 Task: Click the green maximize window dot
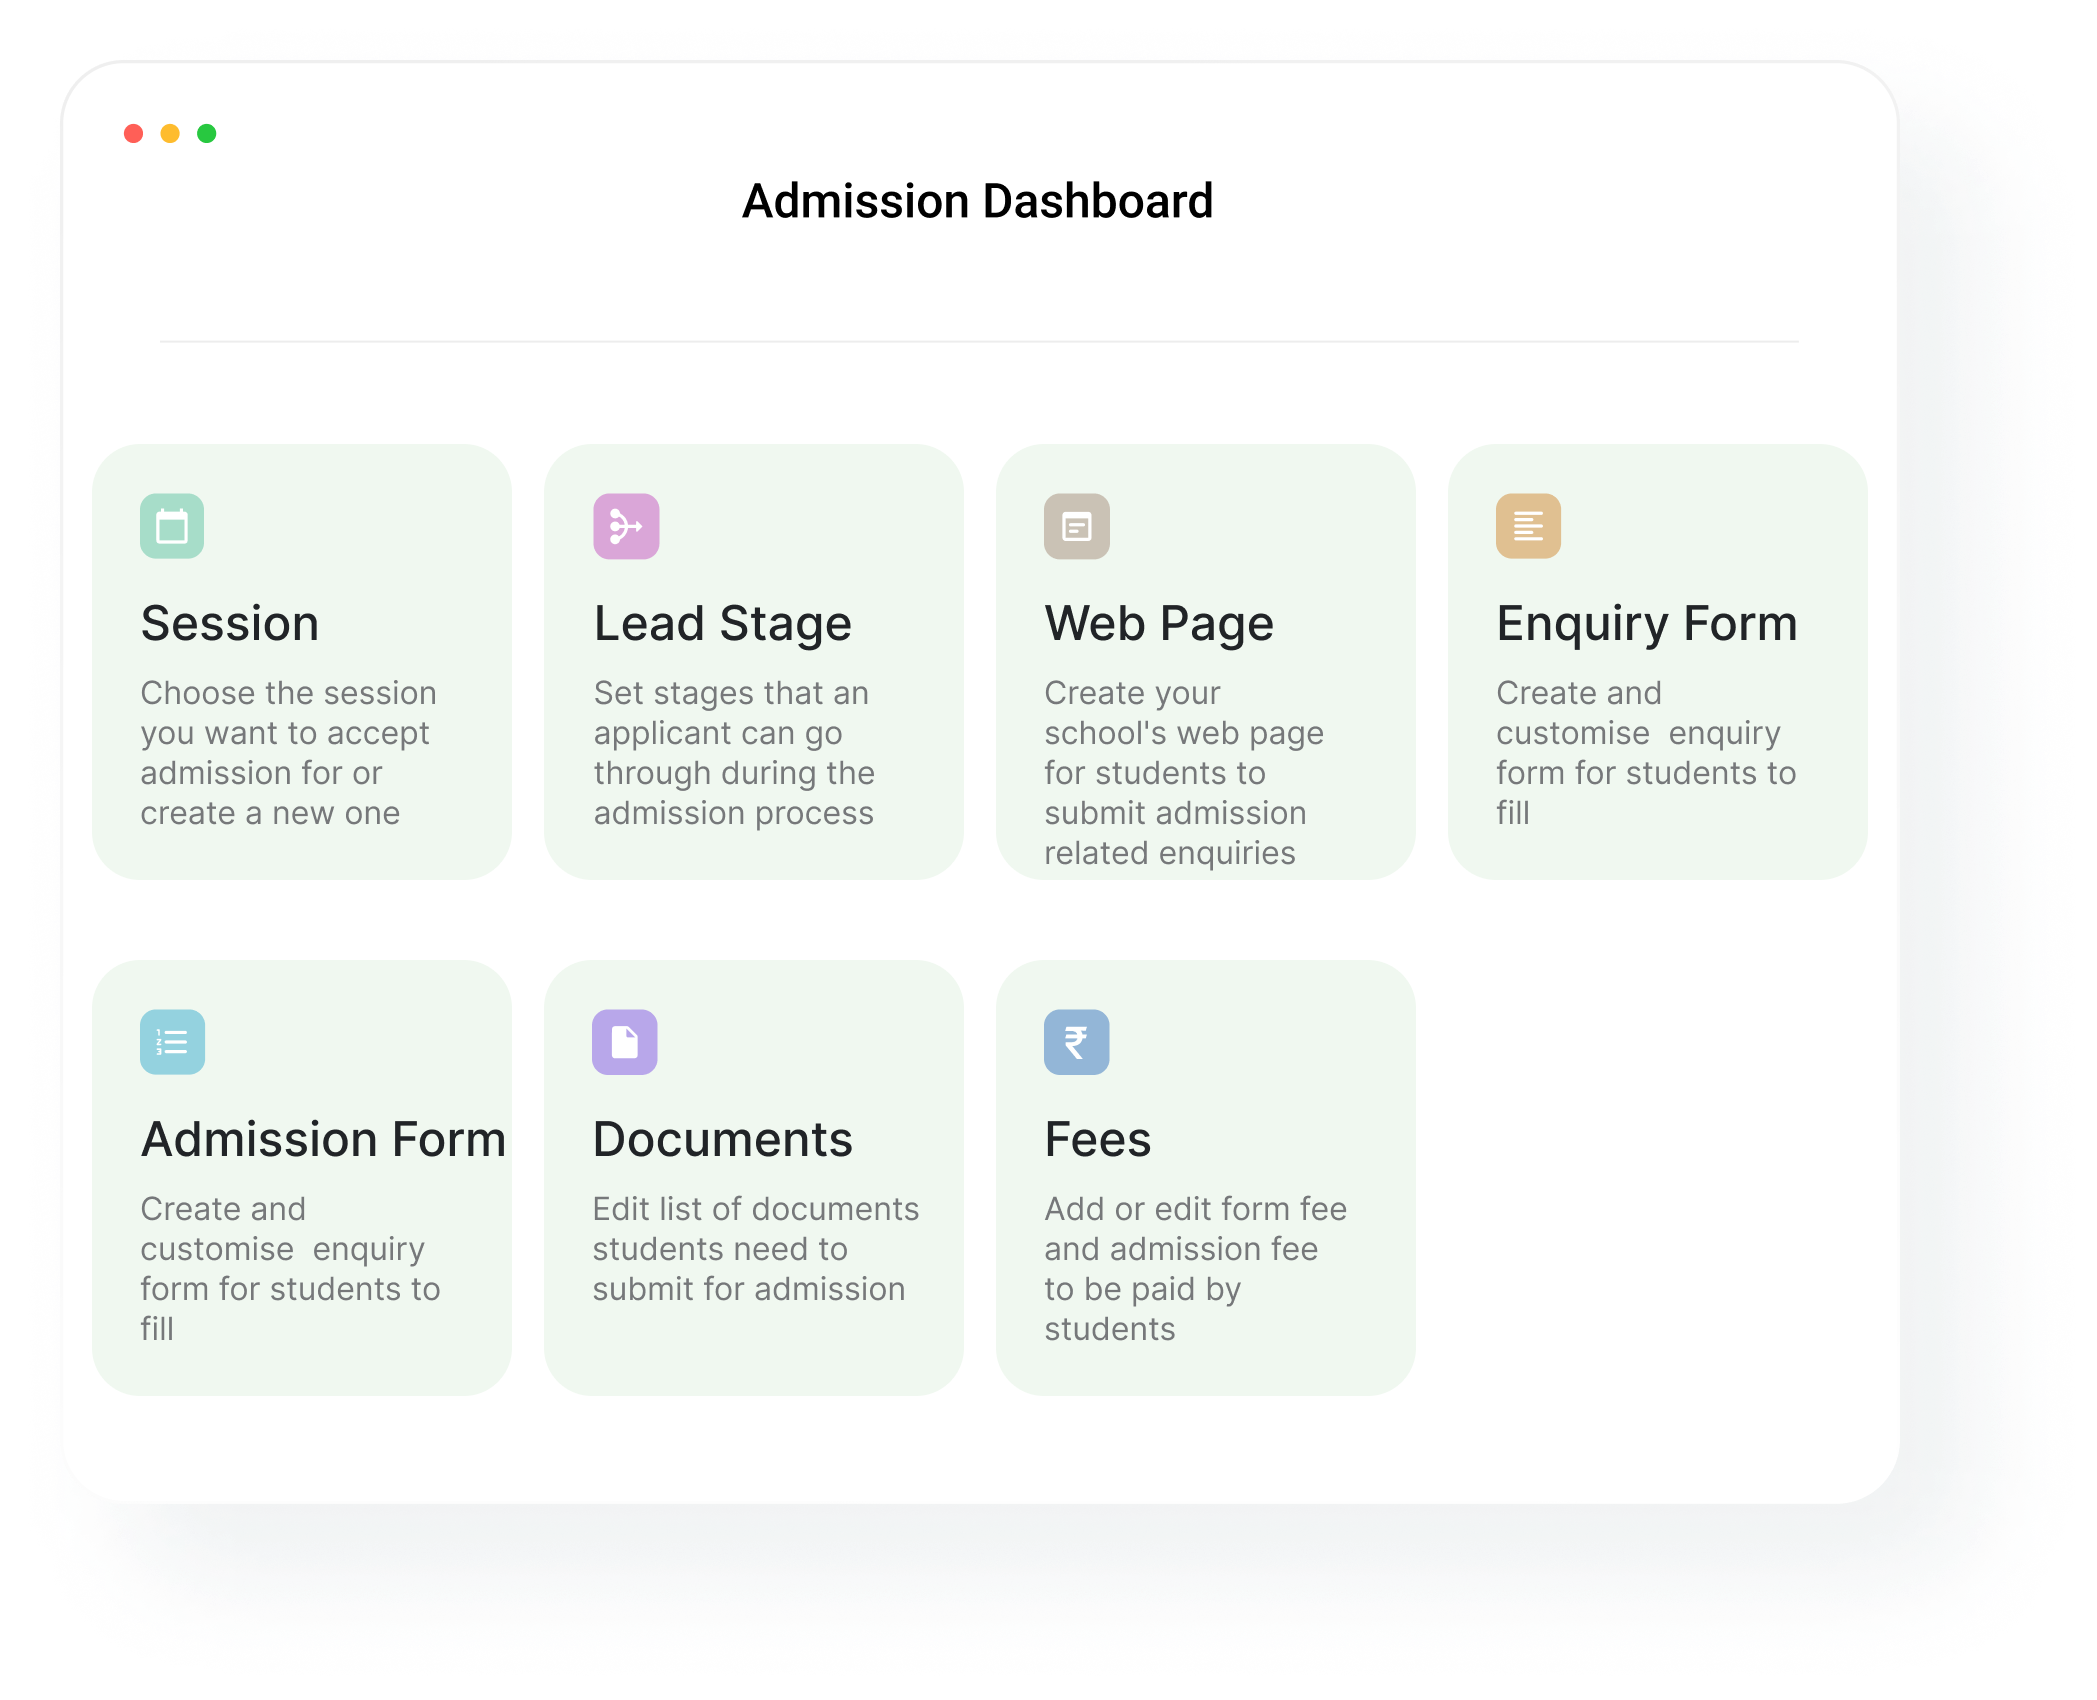click(207, 134)
